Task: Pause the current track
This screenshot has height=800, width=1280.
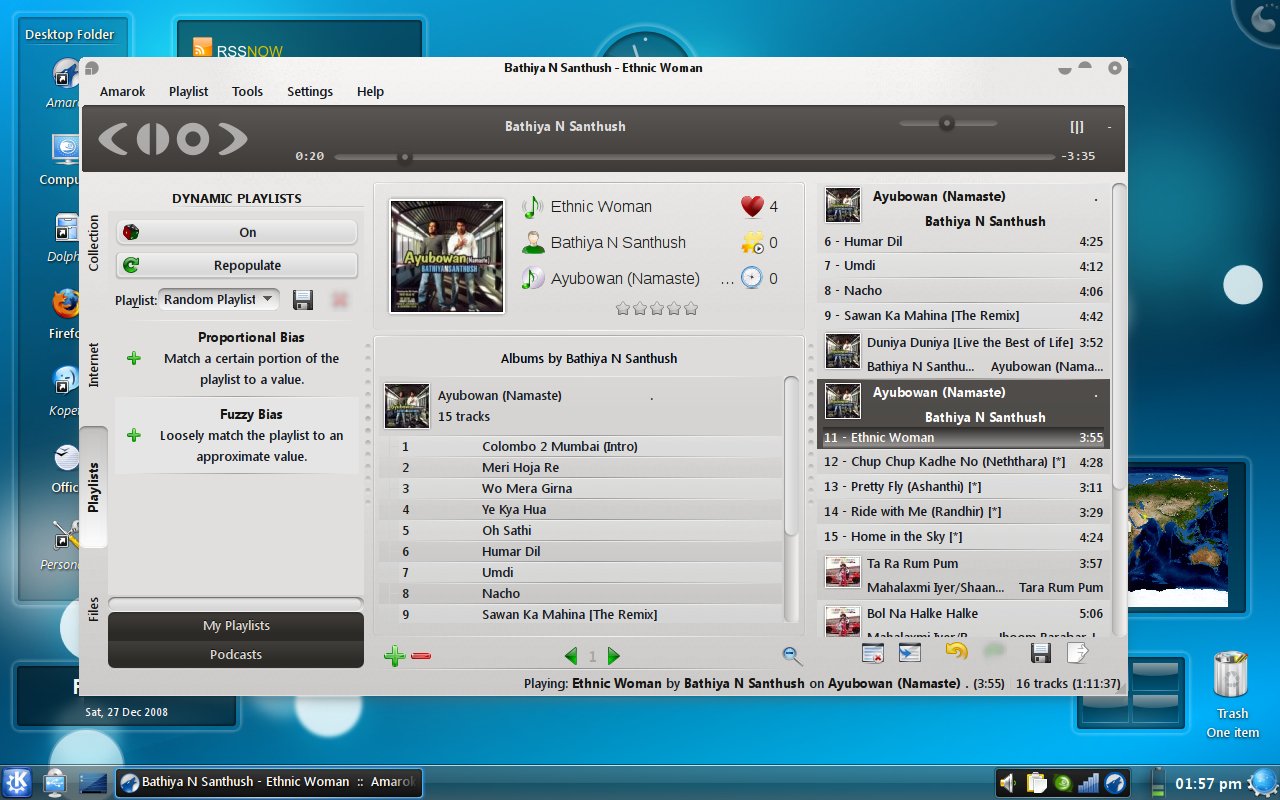Action: click(153, 139)
